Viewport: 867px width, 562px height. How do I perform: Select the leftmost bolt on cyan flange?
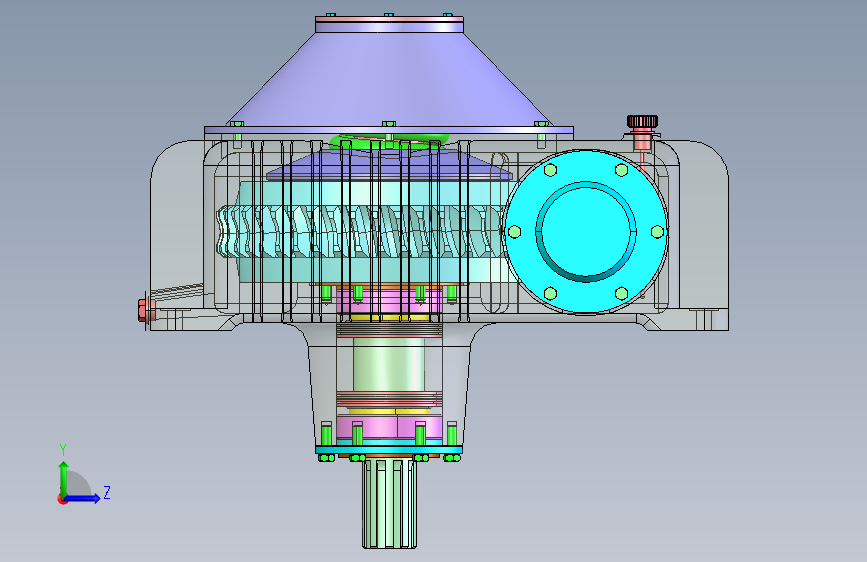tap(514, 232)
